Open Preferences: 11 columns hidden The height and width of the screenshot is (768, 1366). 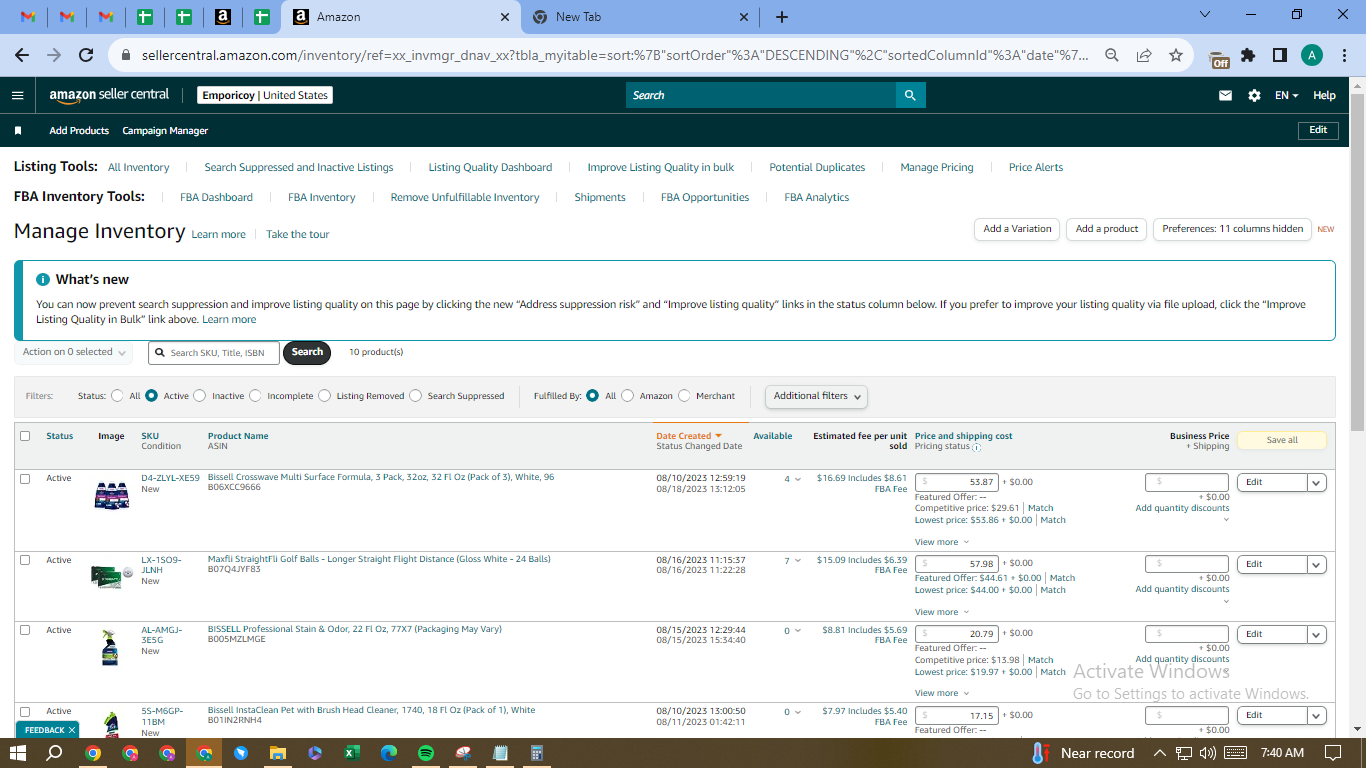1233,229
